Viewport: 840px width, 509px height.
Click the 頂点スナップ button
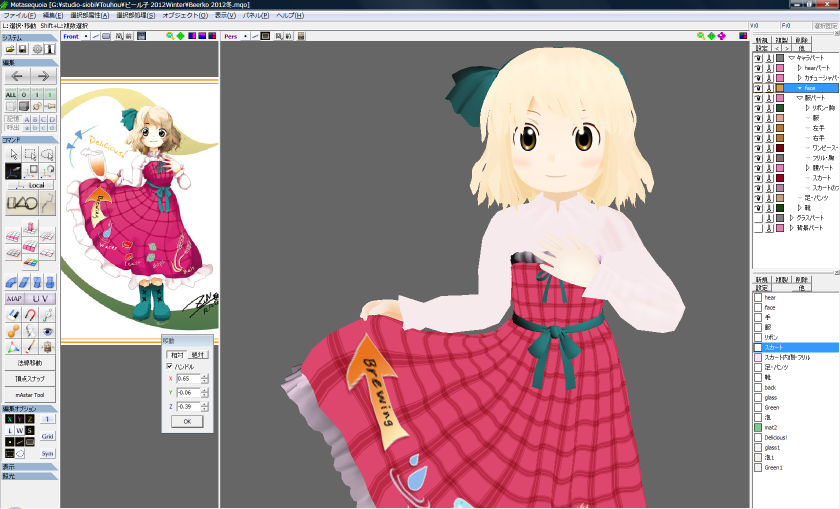pos(30,378)
